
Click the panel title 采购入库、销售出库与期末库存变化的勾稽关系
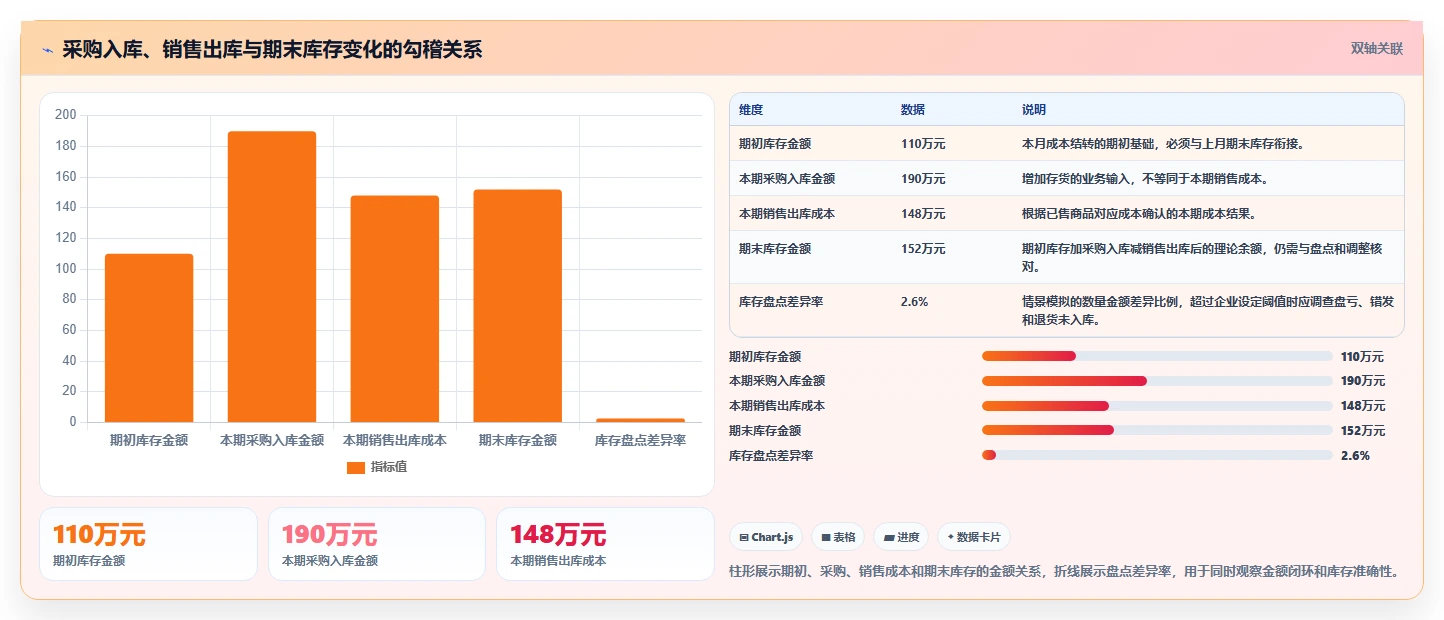272,49
